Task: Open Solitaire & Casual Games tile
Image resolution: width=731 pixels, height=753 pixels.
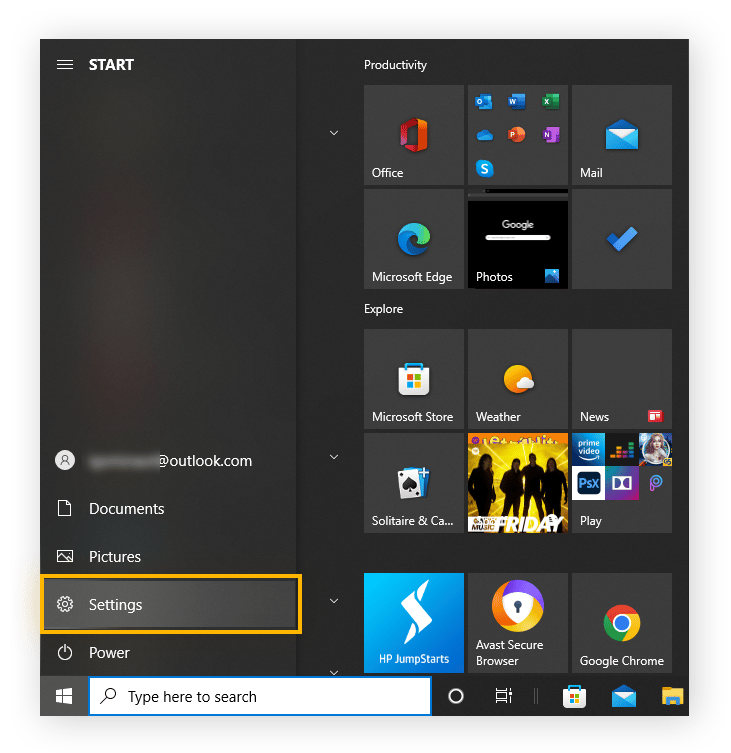Action: pos(413,483)
